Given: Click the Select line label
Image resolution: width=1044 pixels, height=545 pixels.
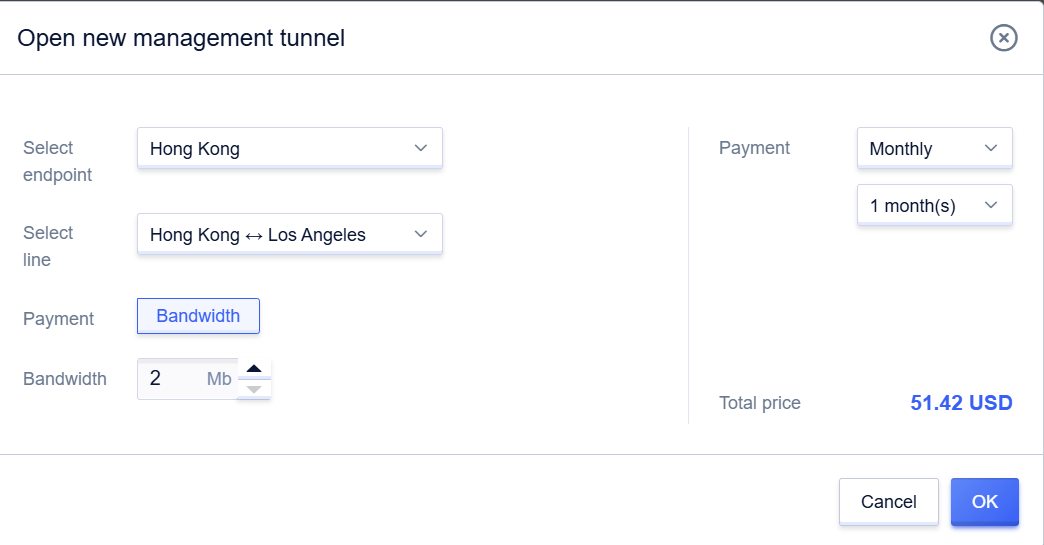Looking at the screenshot, I should pos(48,246).
